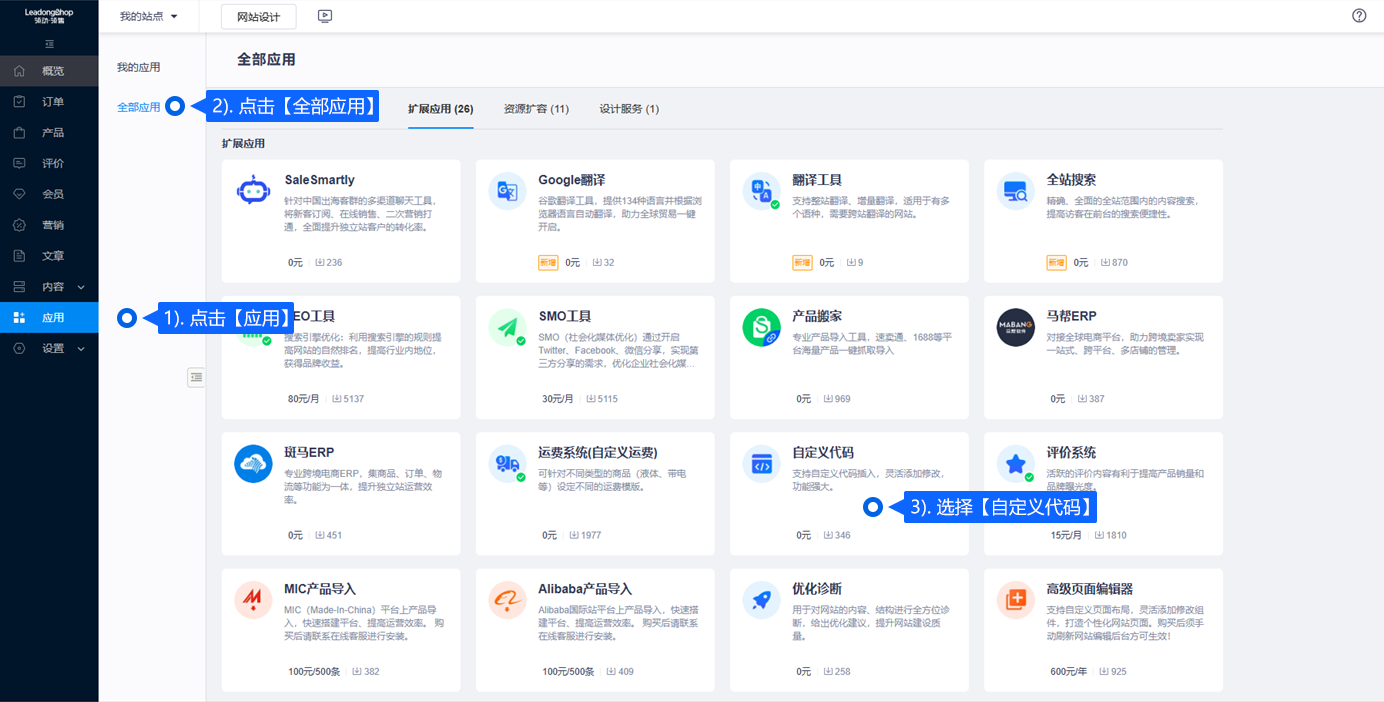Open the SaleSmartly app title
This screenshot has height=702, width=1384.
coord(320,180)
